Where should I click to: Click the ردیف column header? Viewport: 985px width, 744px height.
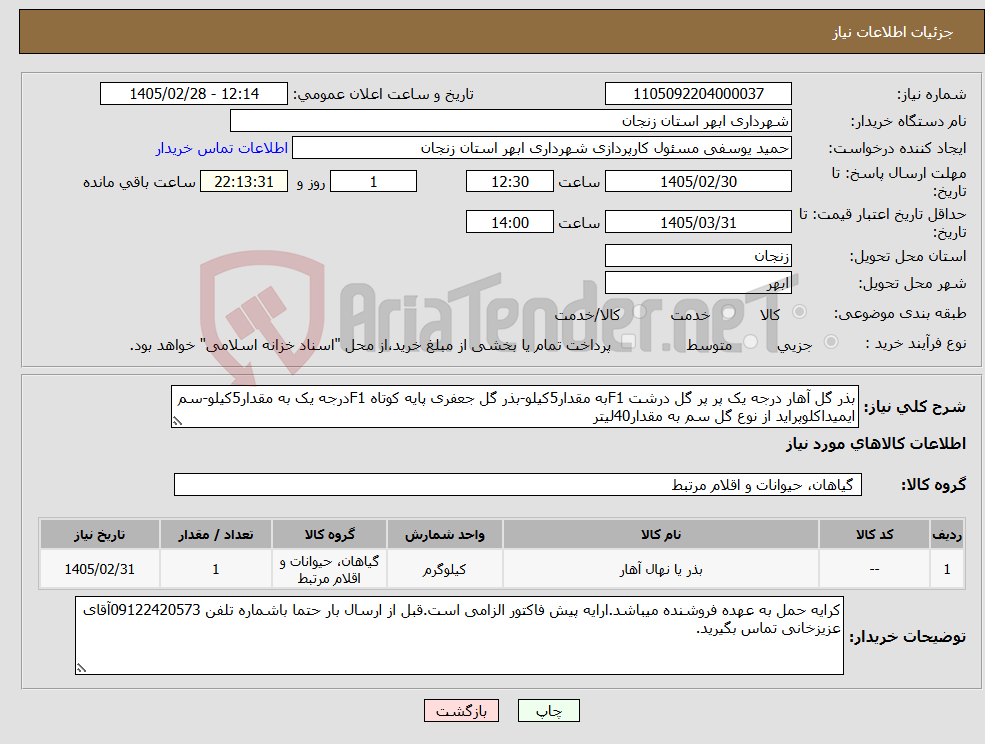(947, 534)
